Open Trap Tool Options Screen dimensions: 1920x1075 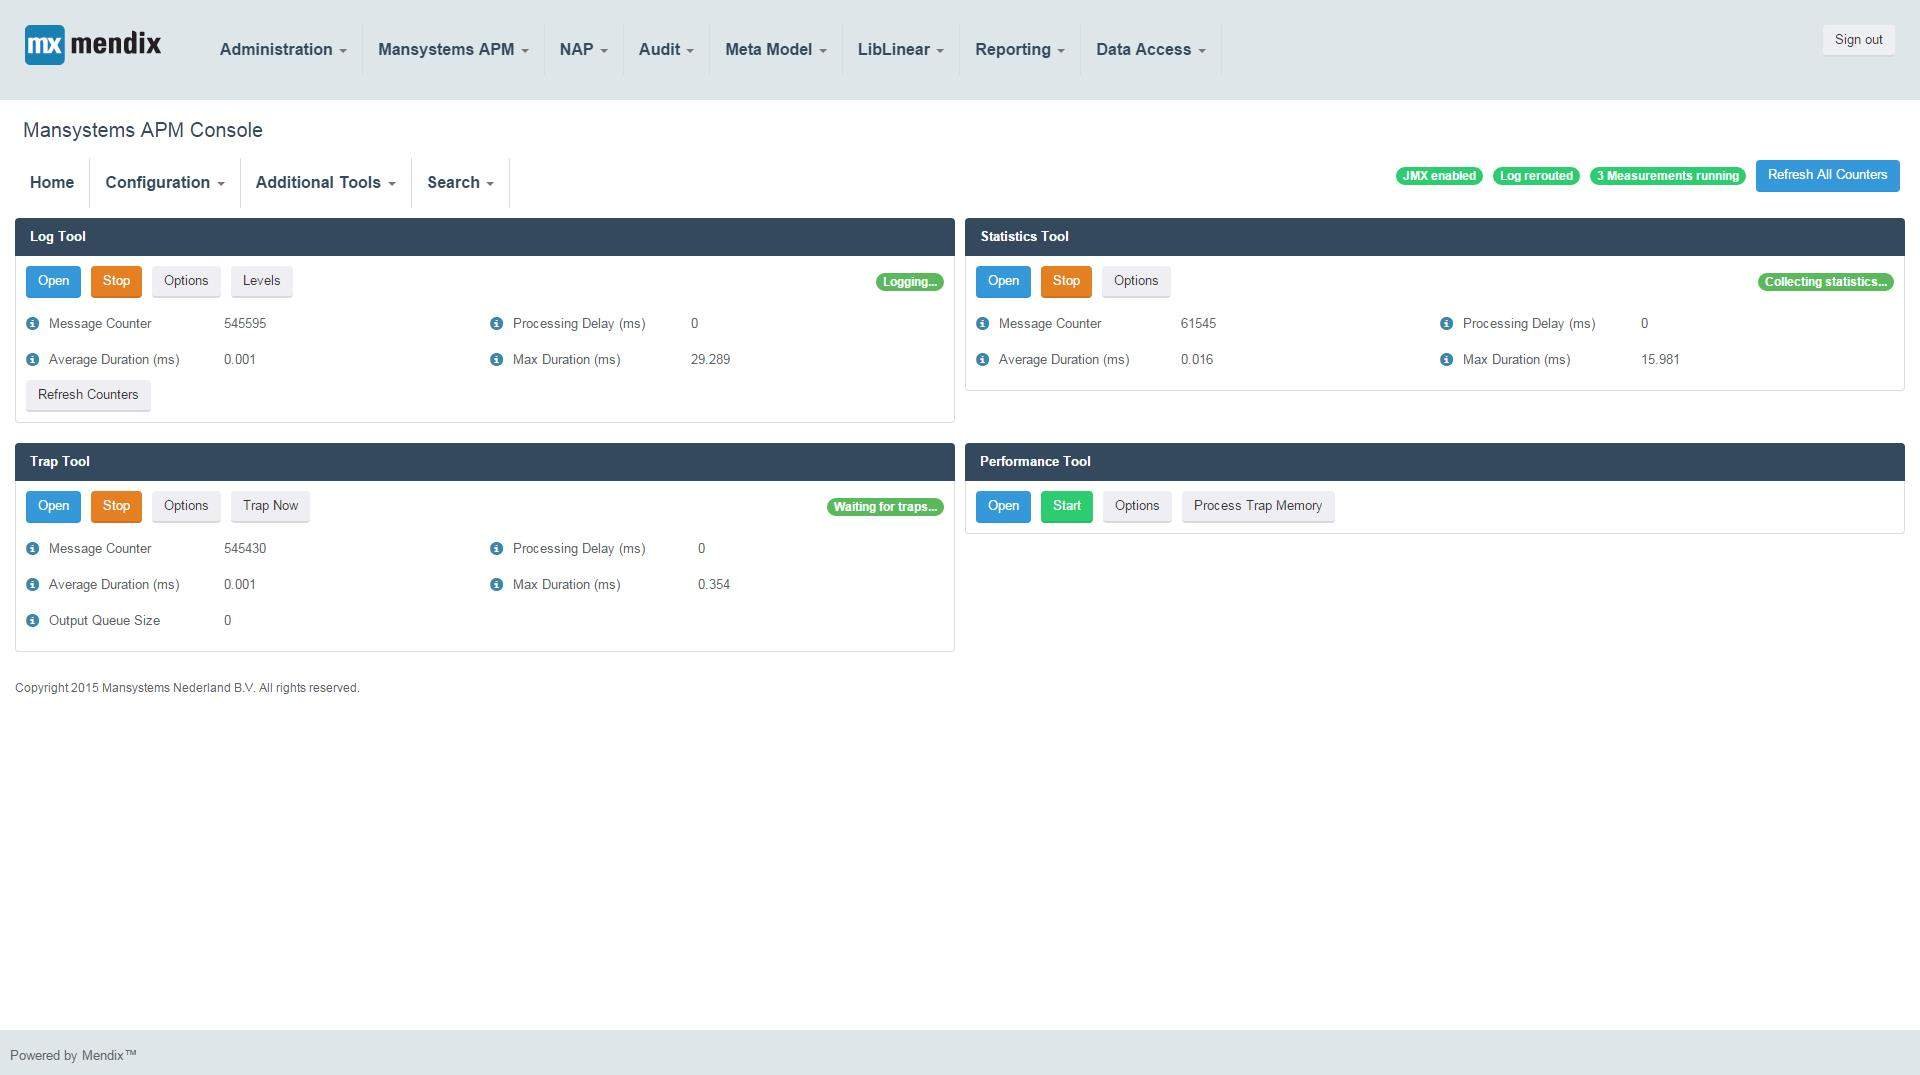point(186,506)
